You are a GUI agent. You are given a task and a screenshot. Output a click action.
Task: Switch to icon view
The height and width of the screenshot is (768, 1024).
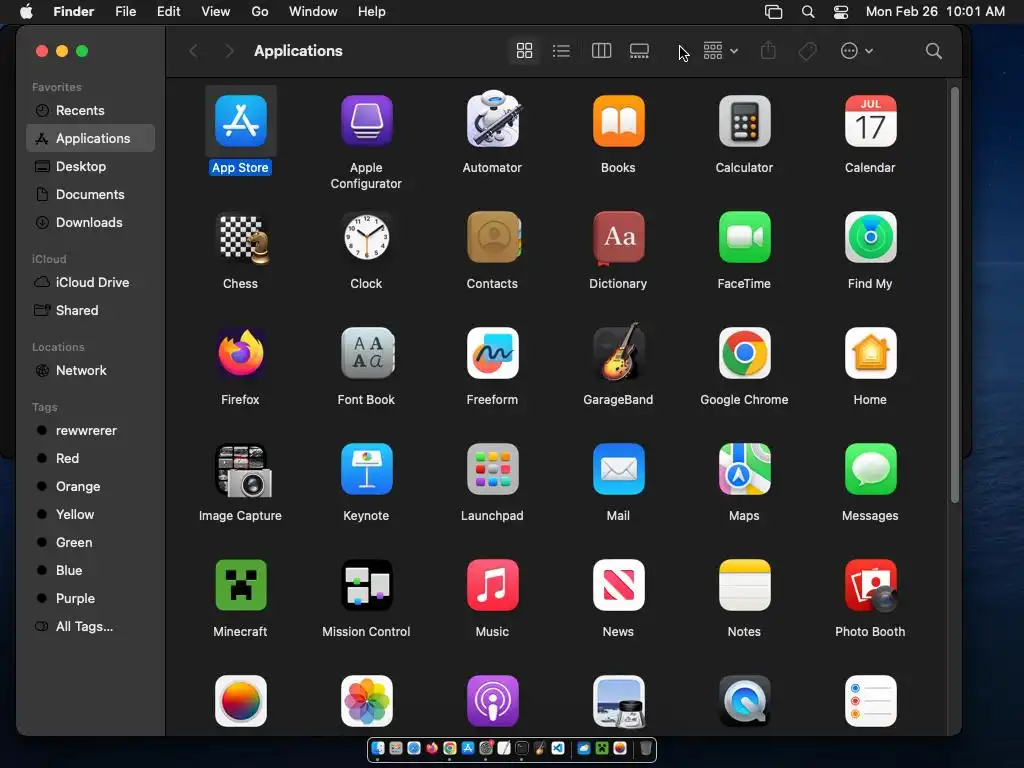point(524,50)
